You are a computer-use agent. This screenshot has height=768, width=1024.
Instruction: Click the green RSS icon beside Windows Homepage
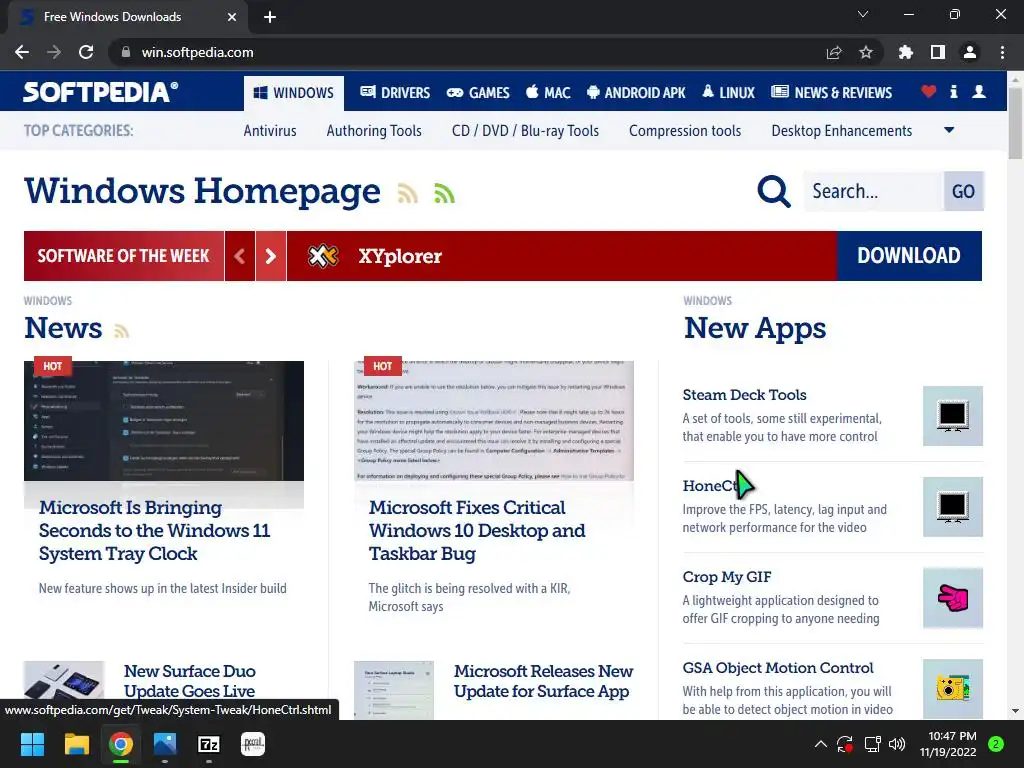tap(444, 193)
